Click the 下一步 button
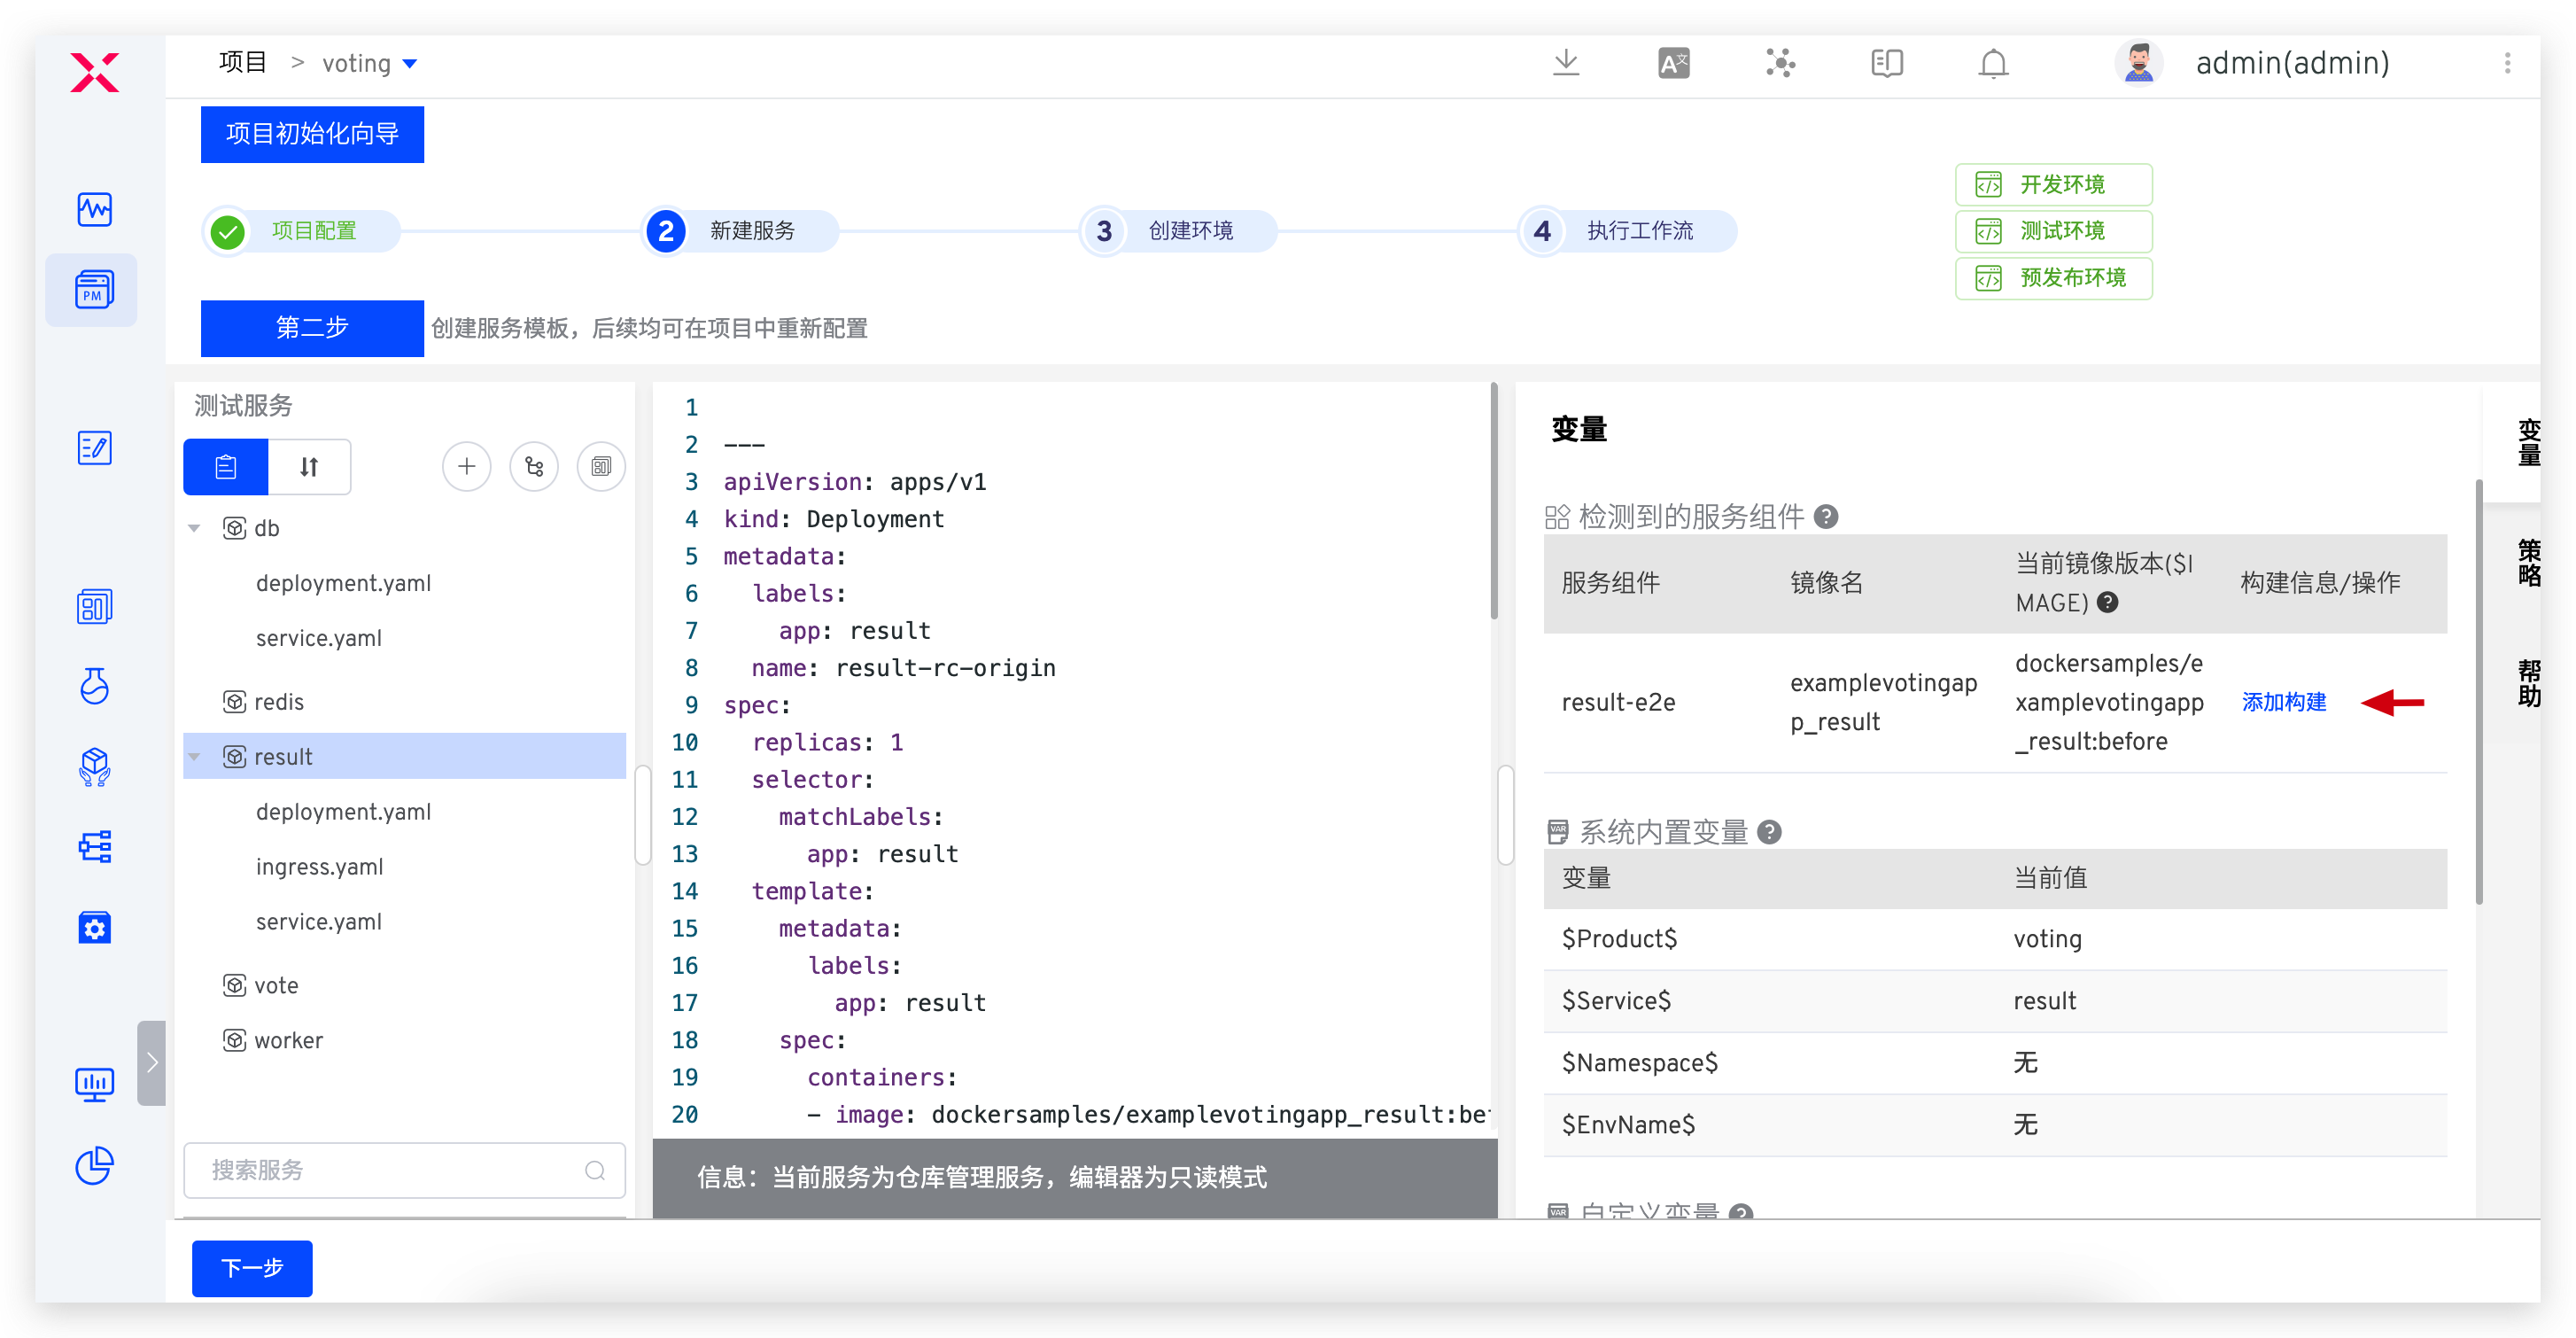The image size is (2576, 1338). [252, 1268]
